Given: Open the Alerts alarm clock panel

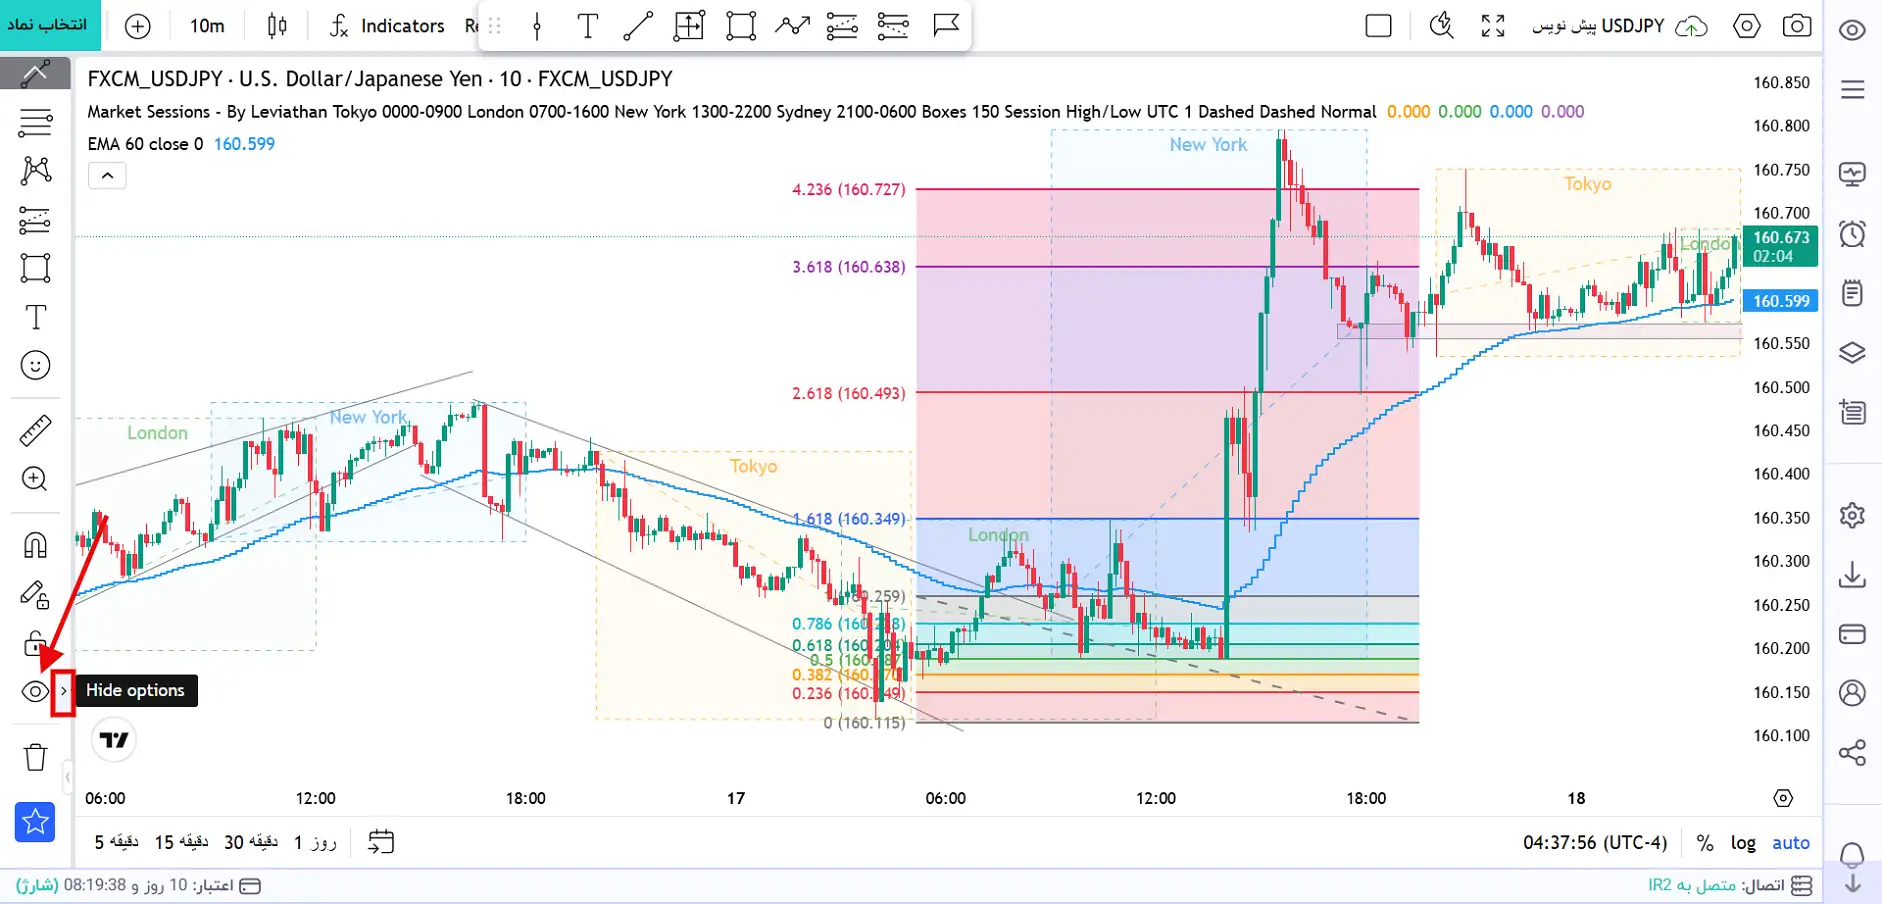Looking at the screenshot, I should 1852,234.
